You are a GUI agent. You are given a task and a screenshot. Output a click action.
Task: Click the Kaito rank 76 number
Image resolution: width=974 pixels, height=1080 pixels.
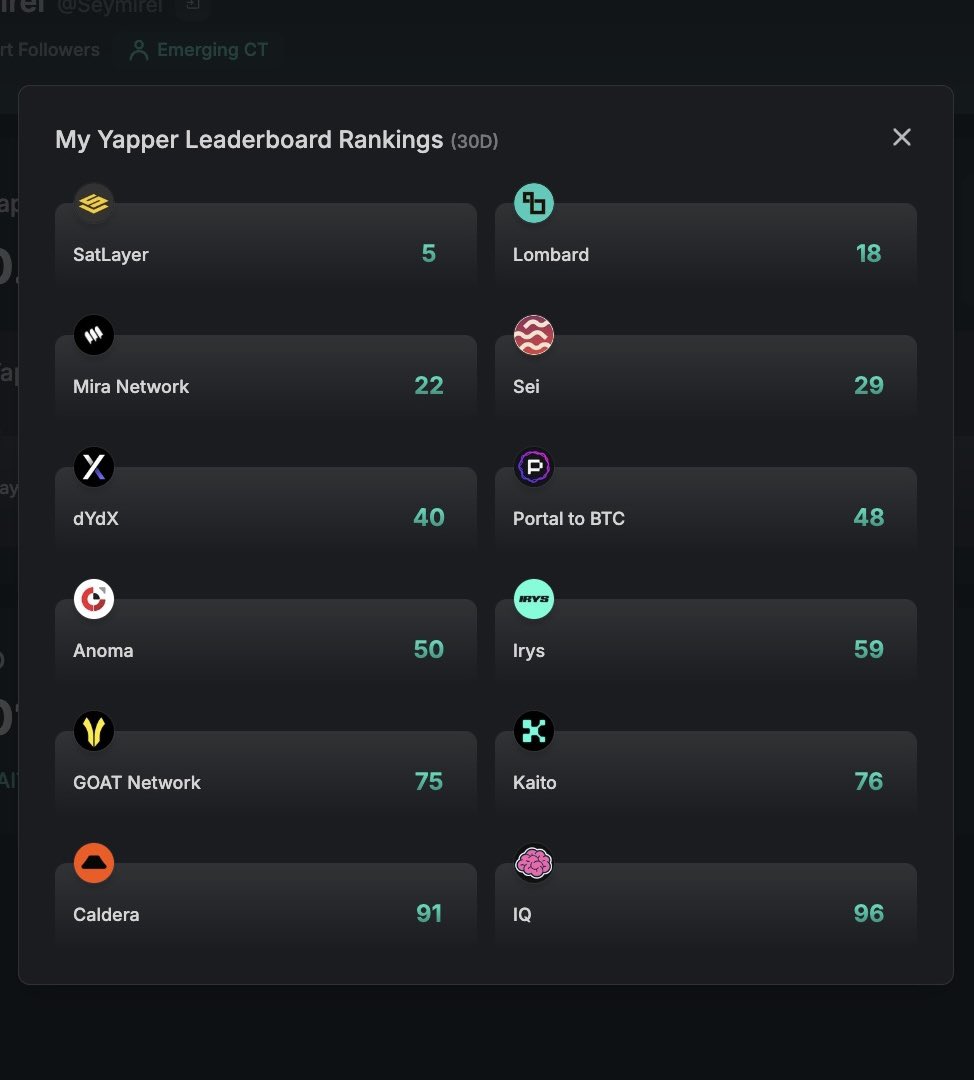pyautogui.click(x=868, y=782)
